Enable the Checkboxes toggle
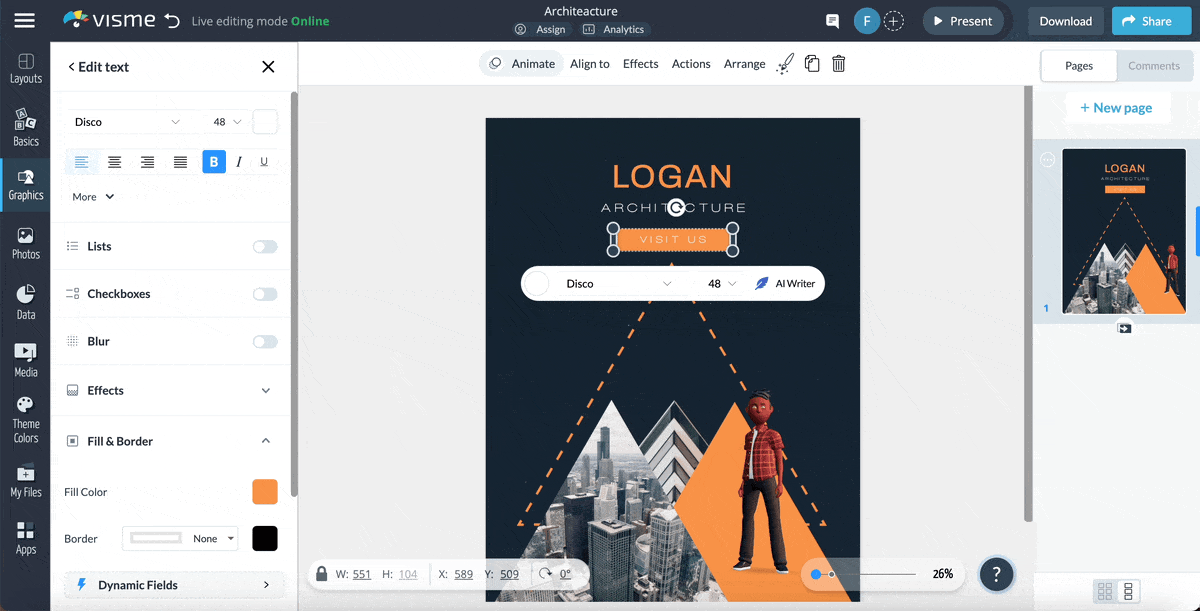 pyautogui.click(x=264, y=293)
